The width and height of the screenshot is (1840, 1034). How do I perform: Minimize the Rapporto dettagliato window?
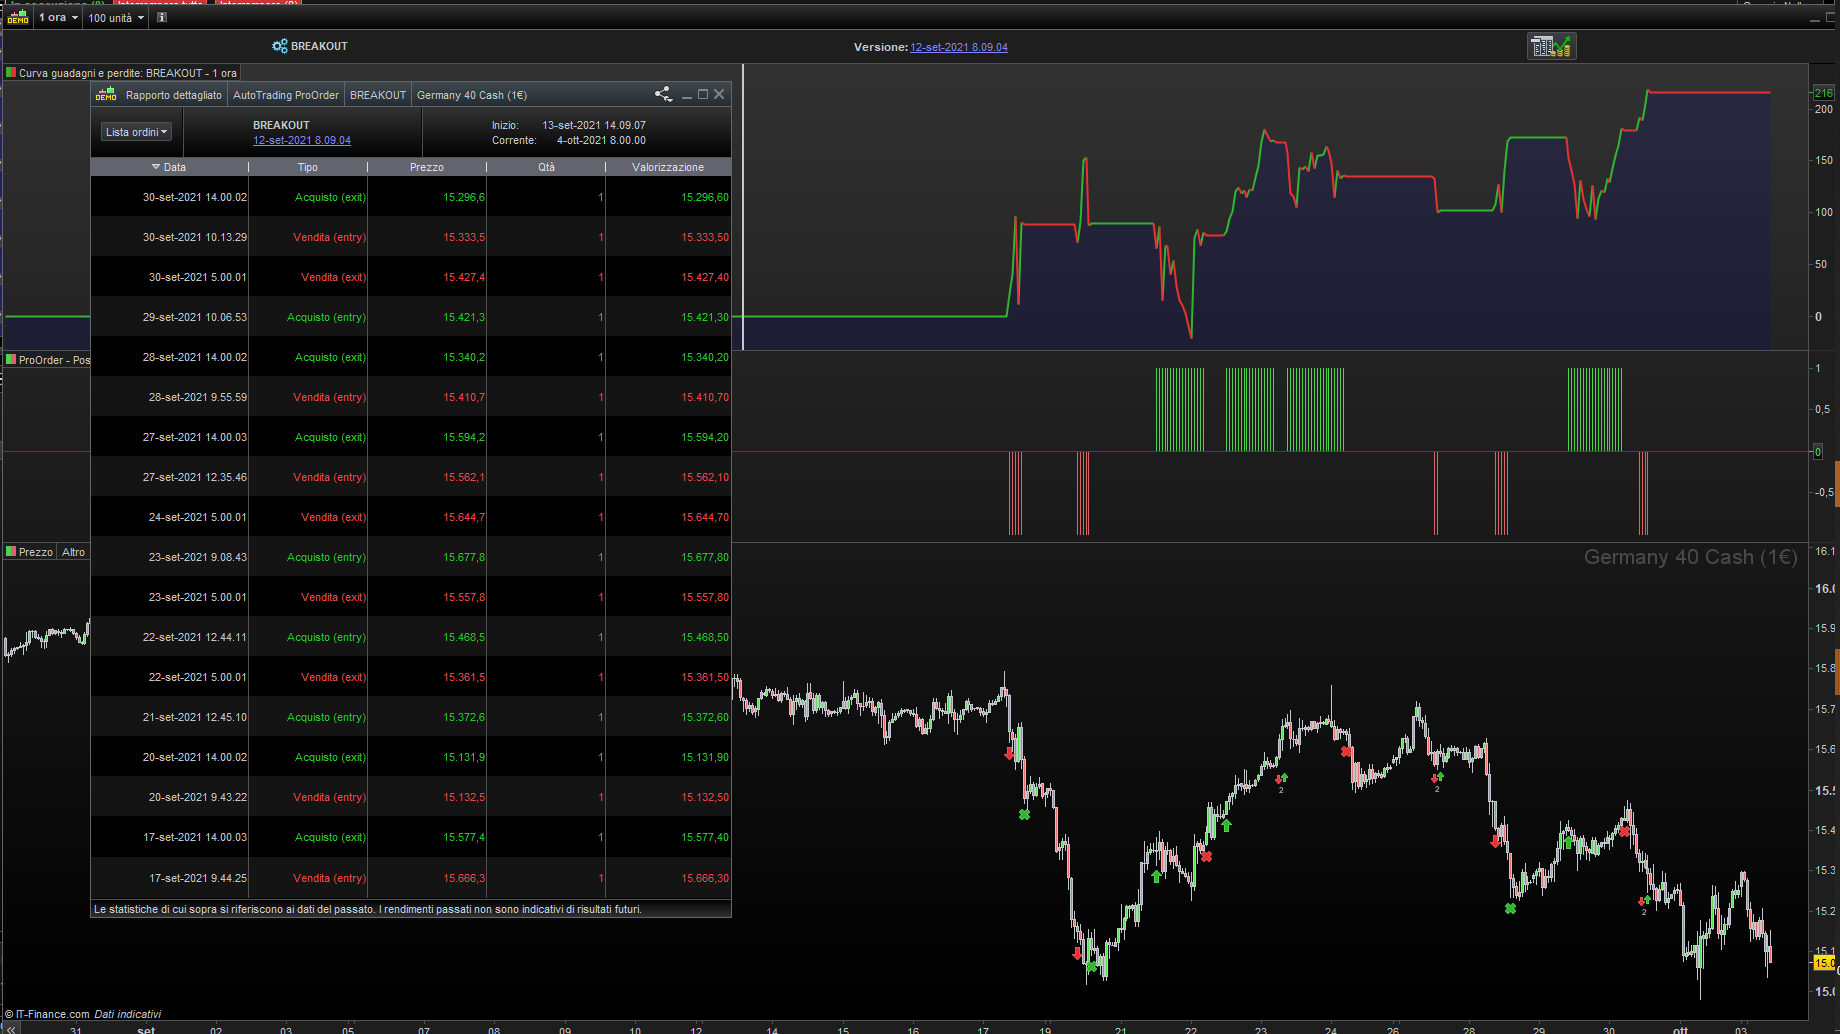click(x=687, y=95)
